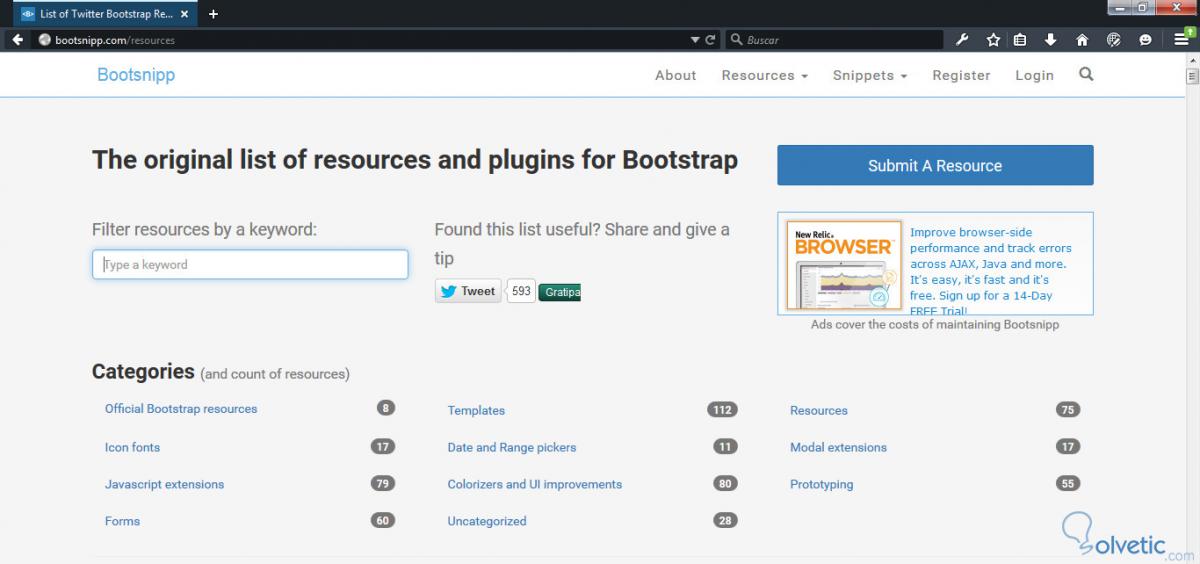
Task: Go to the Register navigation item
Action: (x=961, y=75)
